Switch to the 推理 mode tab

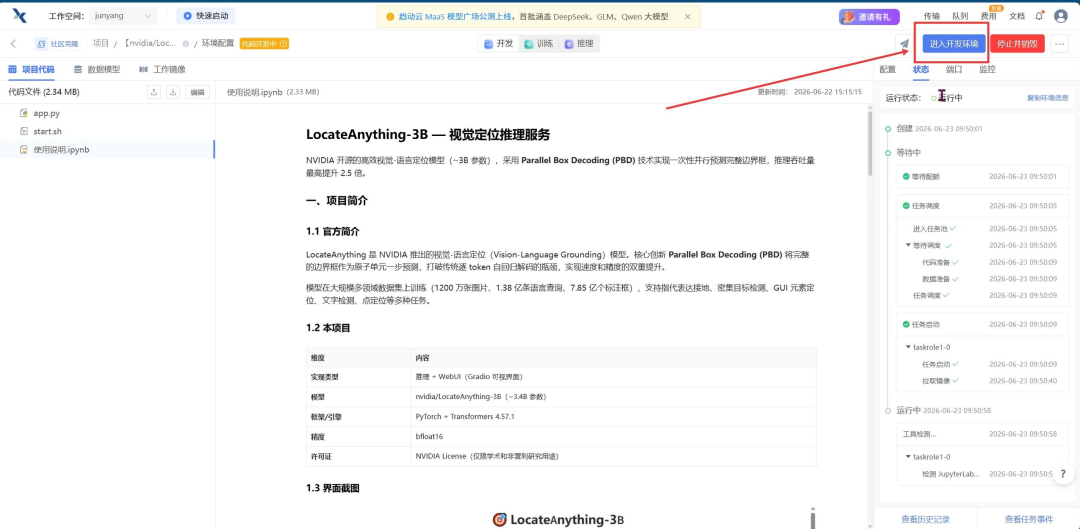(x=579, y=43)
